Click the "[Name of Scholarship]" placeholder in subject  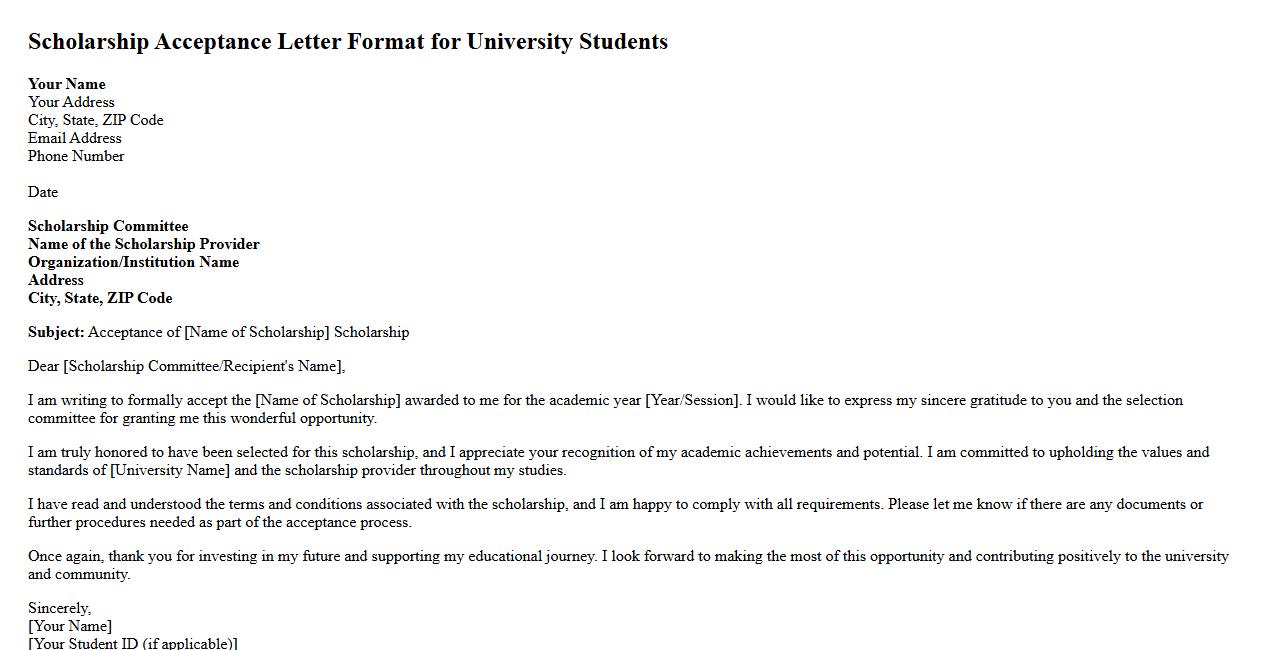coord(257,332)
